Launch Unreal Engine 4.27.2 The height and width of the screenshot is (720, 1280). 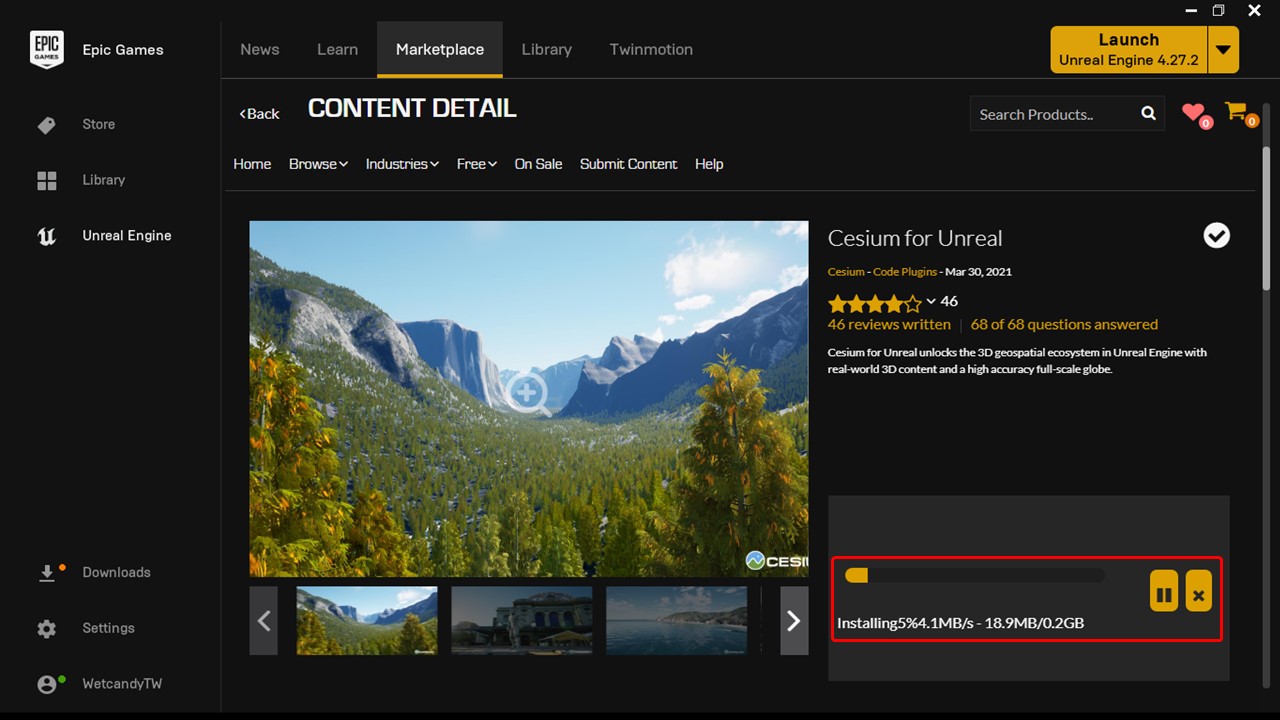1129,50
